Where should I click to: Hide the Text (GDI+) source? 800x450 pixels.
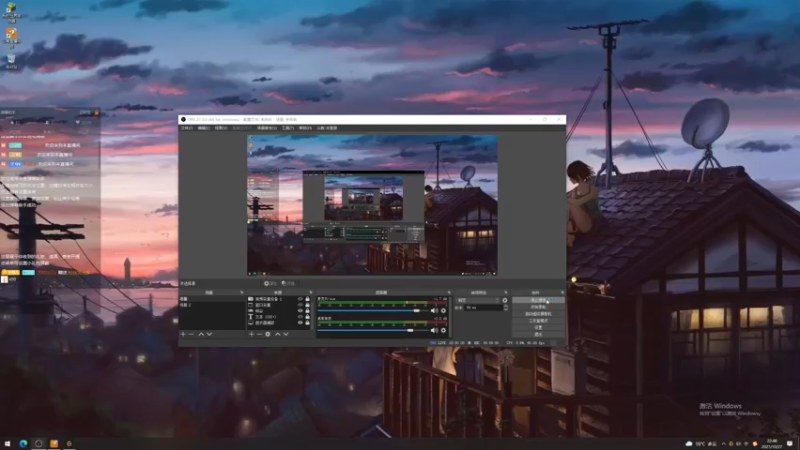click(x=300, y=317)
